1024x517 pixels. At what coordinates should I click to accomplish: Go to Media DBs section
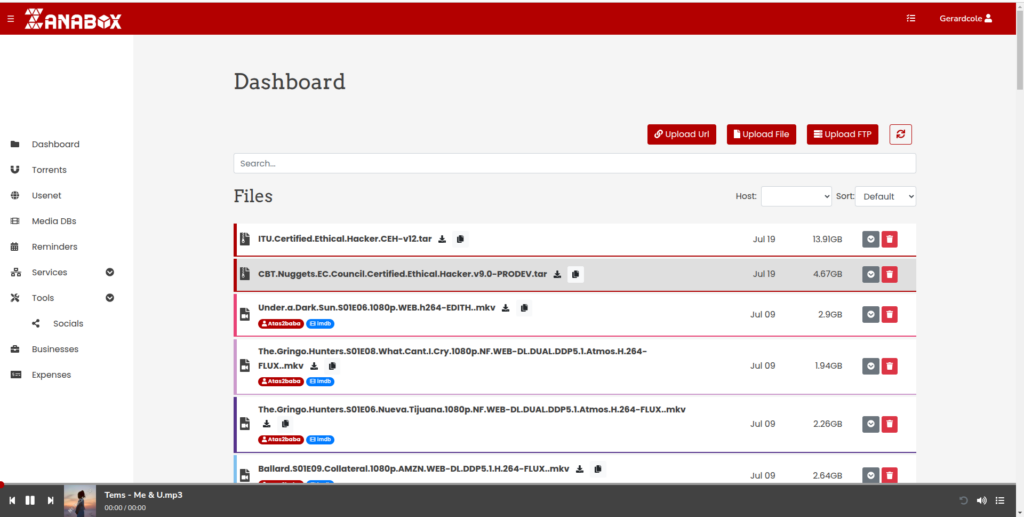[x=53, y=221]
